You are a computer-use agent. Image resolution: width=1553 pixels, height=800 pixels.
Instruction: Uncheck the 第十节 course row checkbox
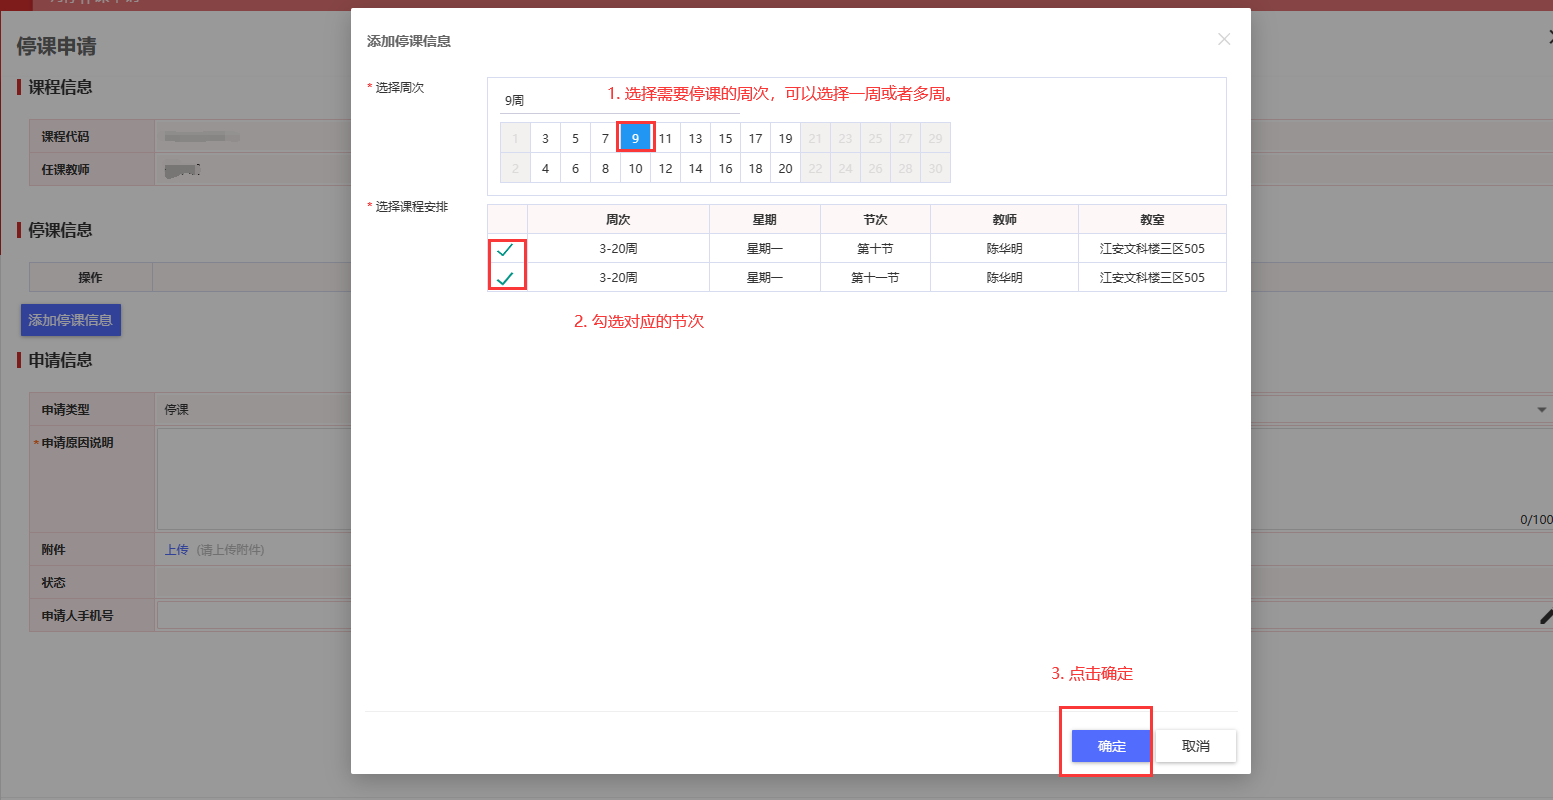(506, 249)
